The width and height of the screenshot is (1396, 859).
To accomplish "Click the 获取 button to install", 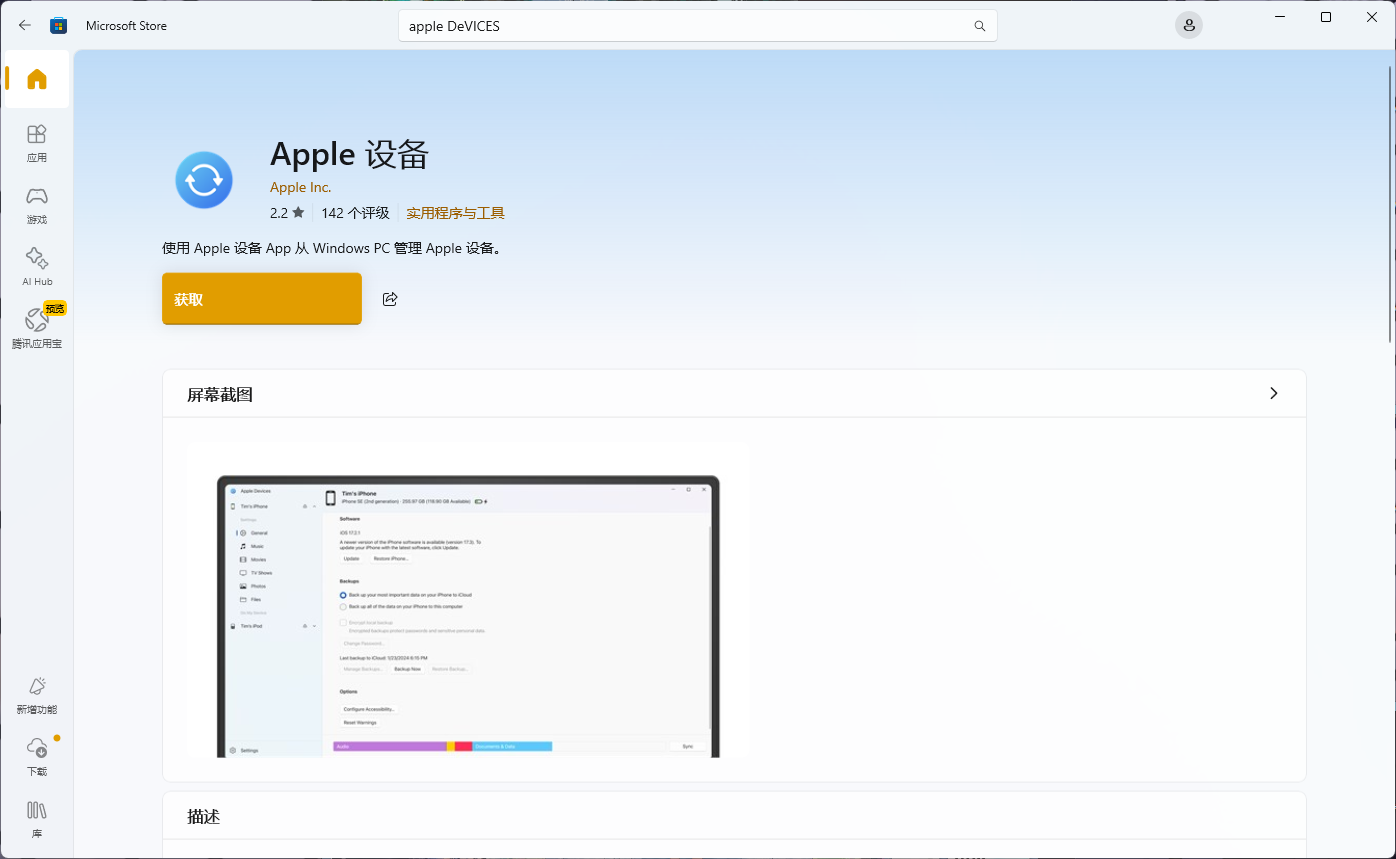I will 261,298.
